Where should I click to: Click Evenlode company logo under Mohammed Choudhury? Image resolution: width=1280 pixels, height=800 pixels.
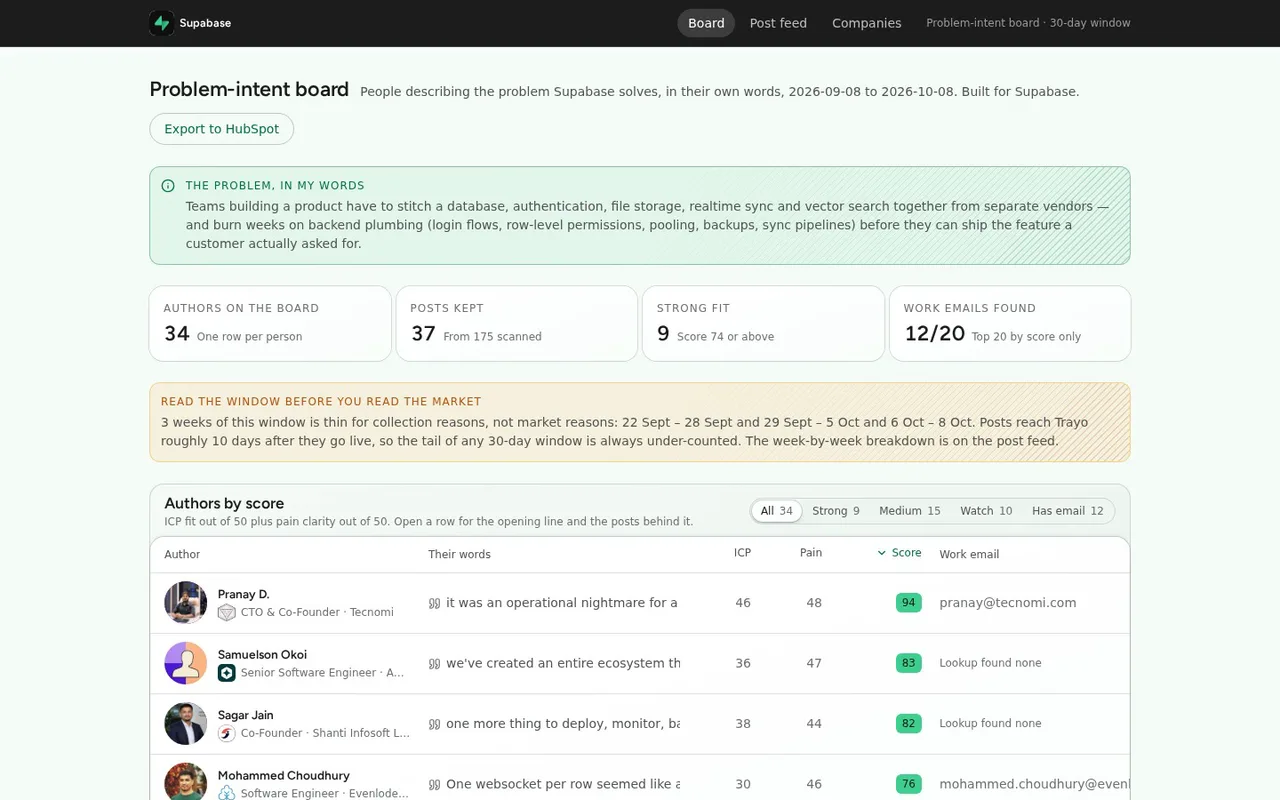click(x=227, y=793)
